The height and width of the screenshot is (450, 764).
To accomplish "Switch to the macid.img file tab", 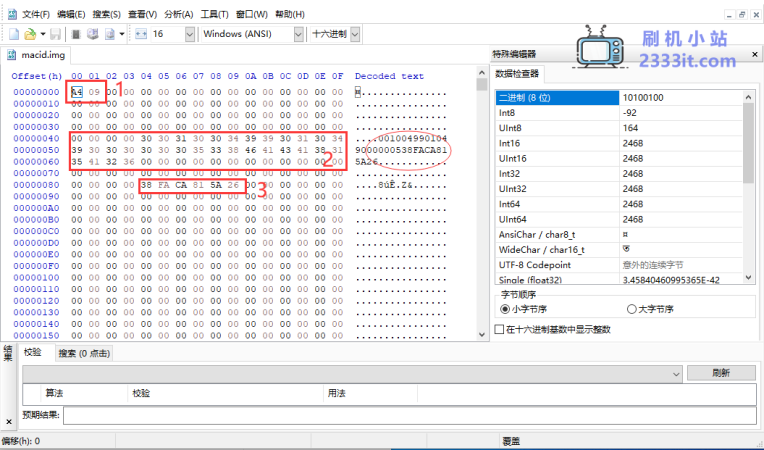I will pos(37,55).
